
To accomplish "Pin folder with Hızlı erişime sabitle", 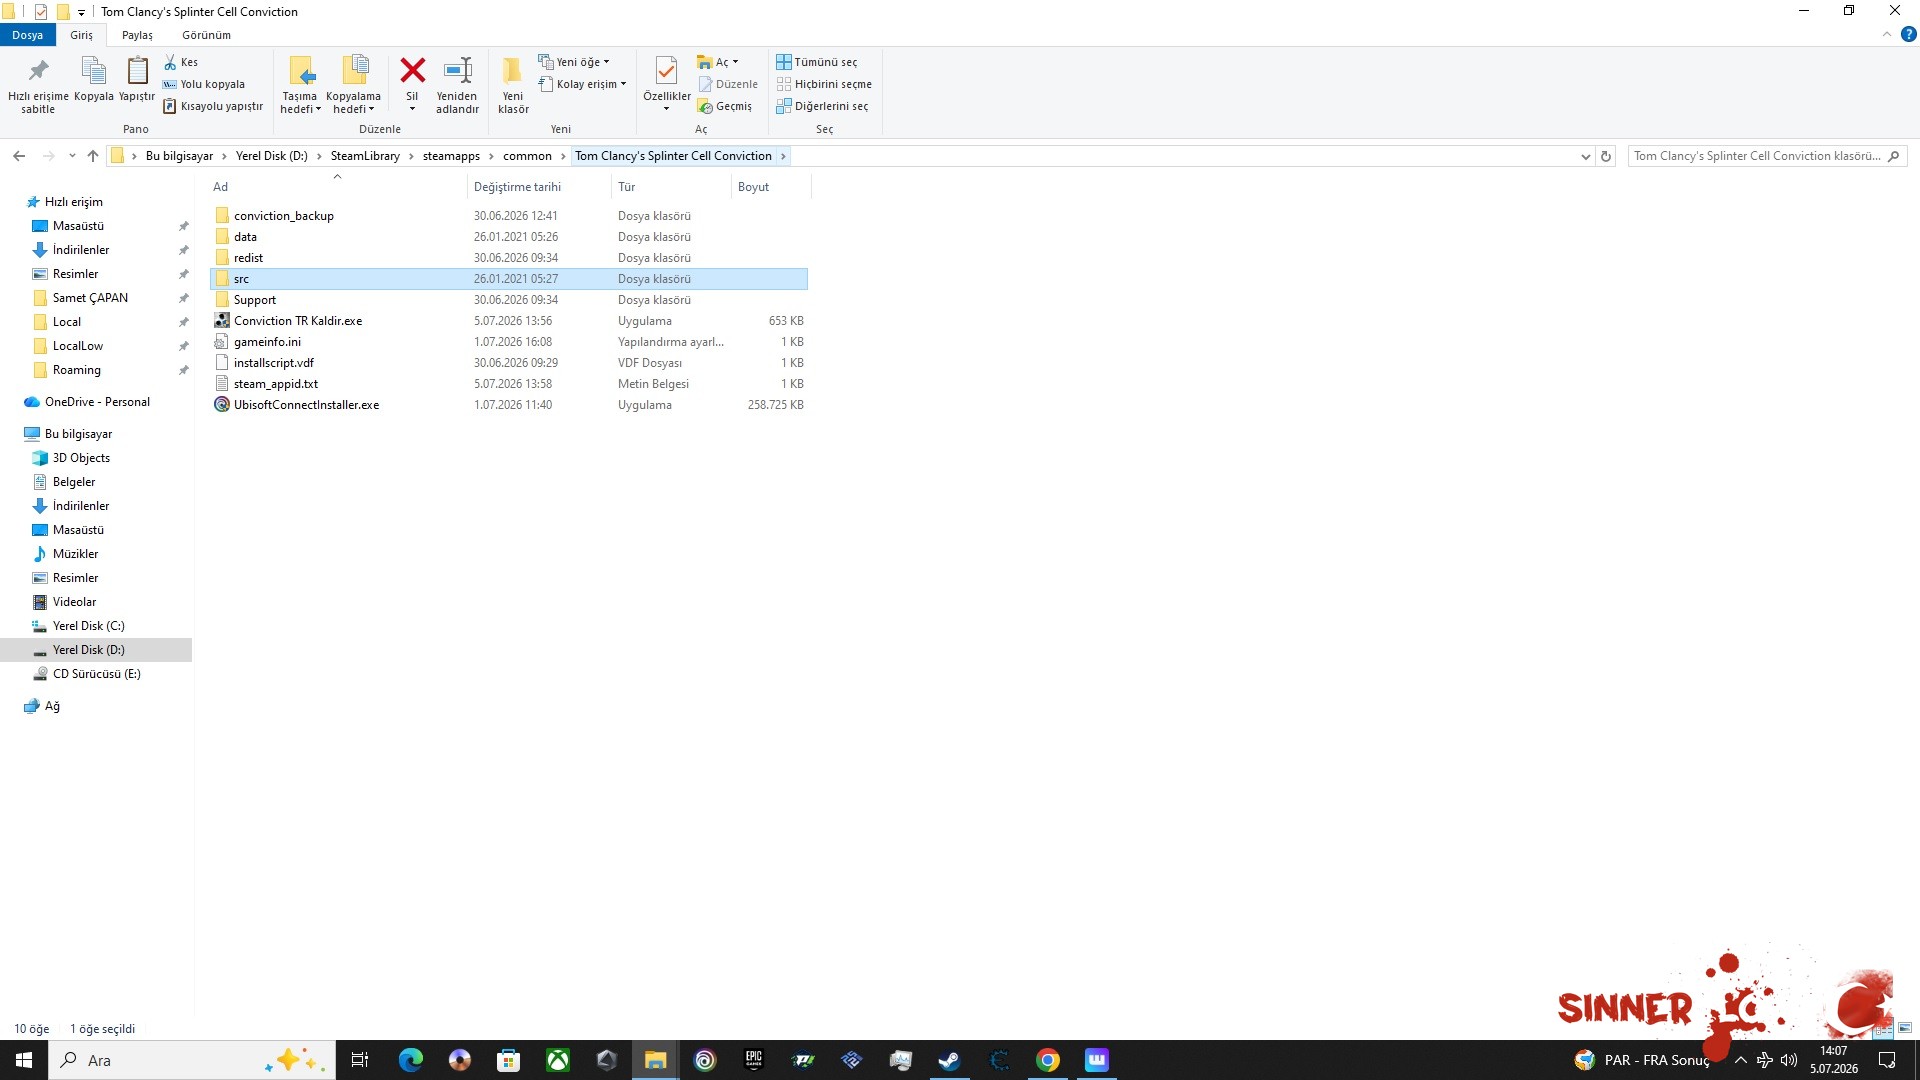I will (x=38, y=71).
